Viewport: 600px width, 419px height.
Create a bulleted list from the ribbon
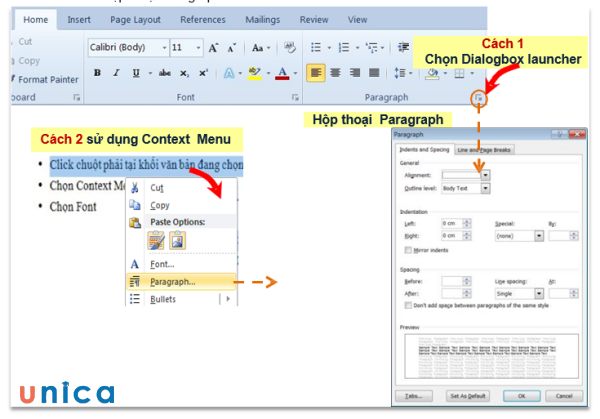316,47
